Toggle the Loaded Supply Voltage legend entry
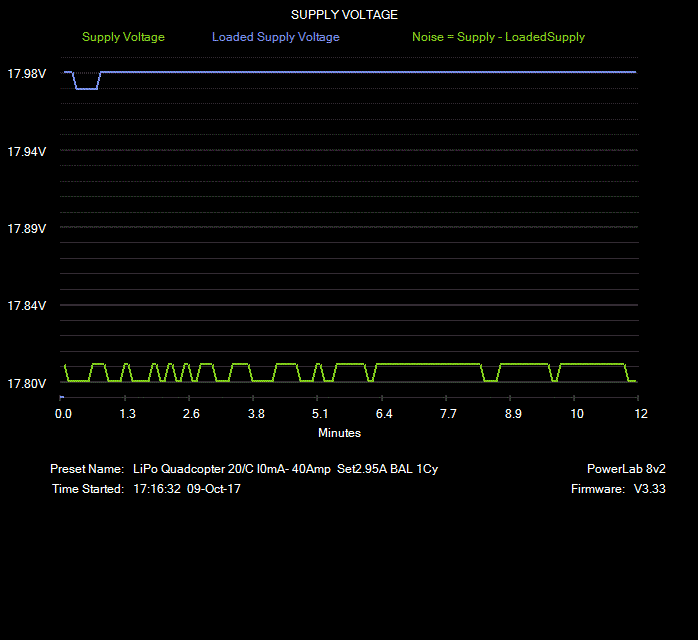 click(x=275, y=37)
